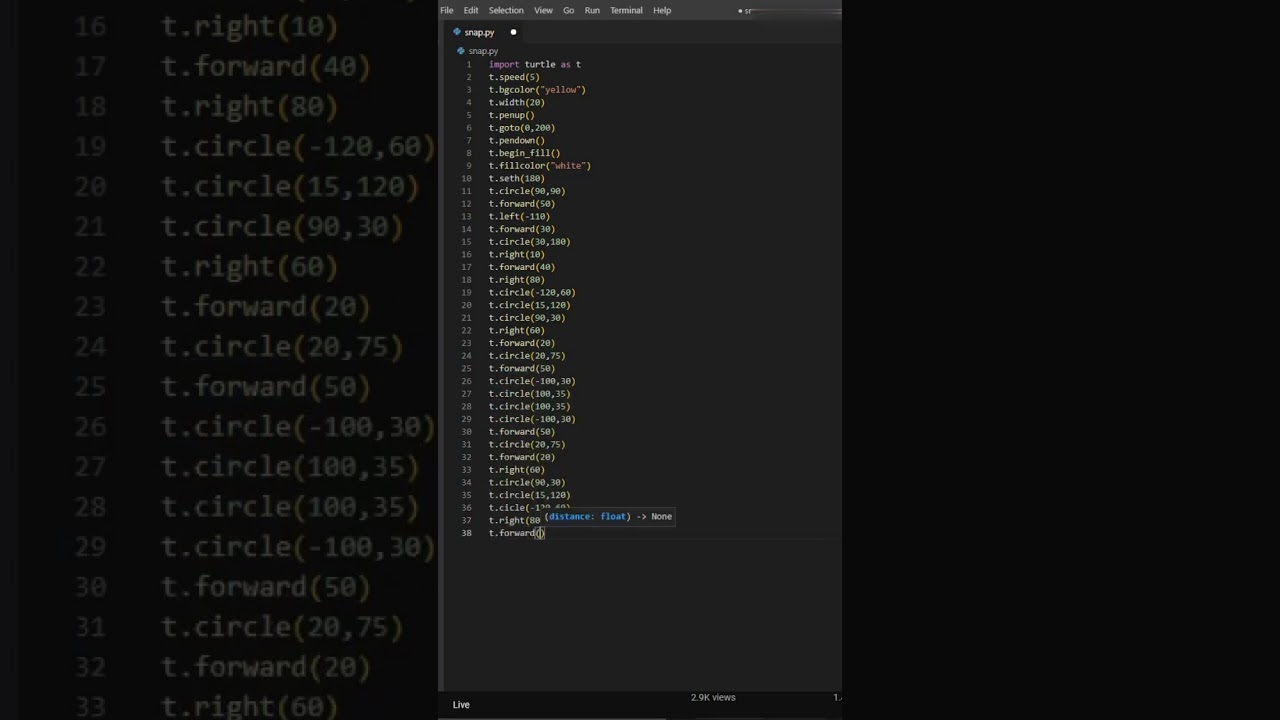This screenshot has width=1280, height=720.
Task: Select the snap.py editor tab
Action: click(x=485, y=32)
